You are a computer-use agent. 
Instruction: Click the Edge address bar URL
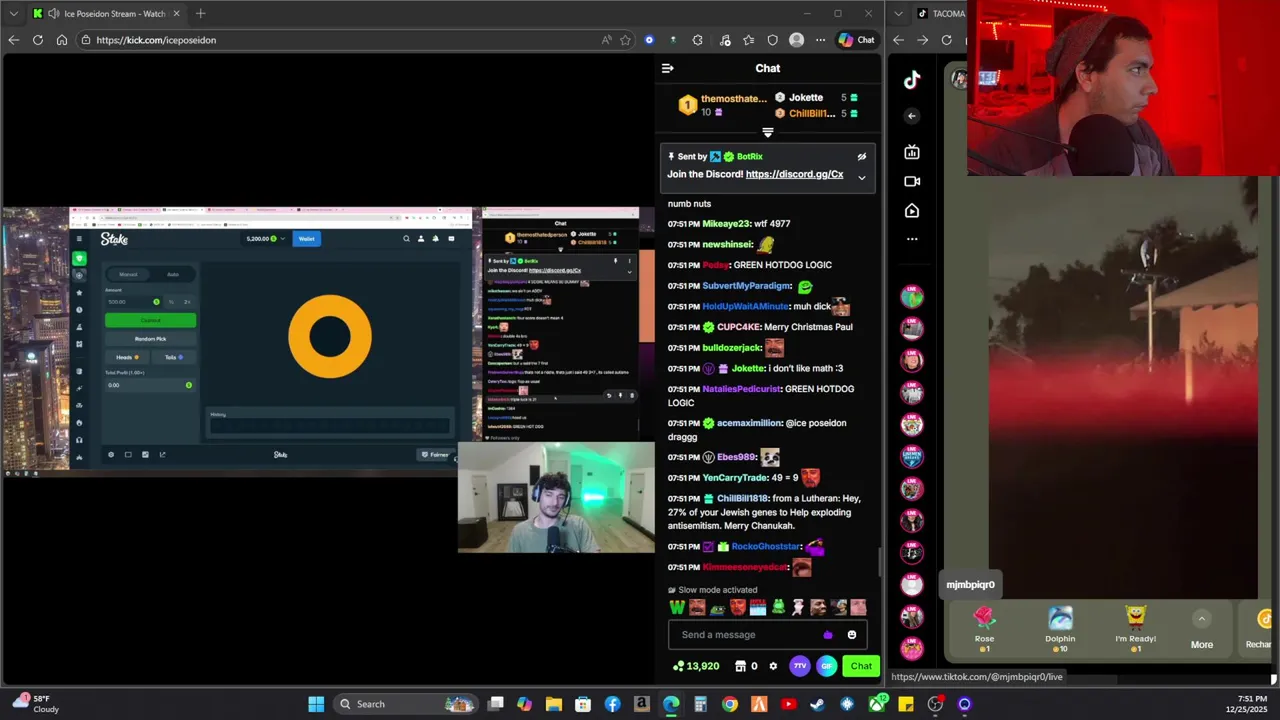coord(156,40)
